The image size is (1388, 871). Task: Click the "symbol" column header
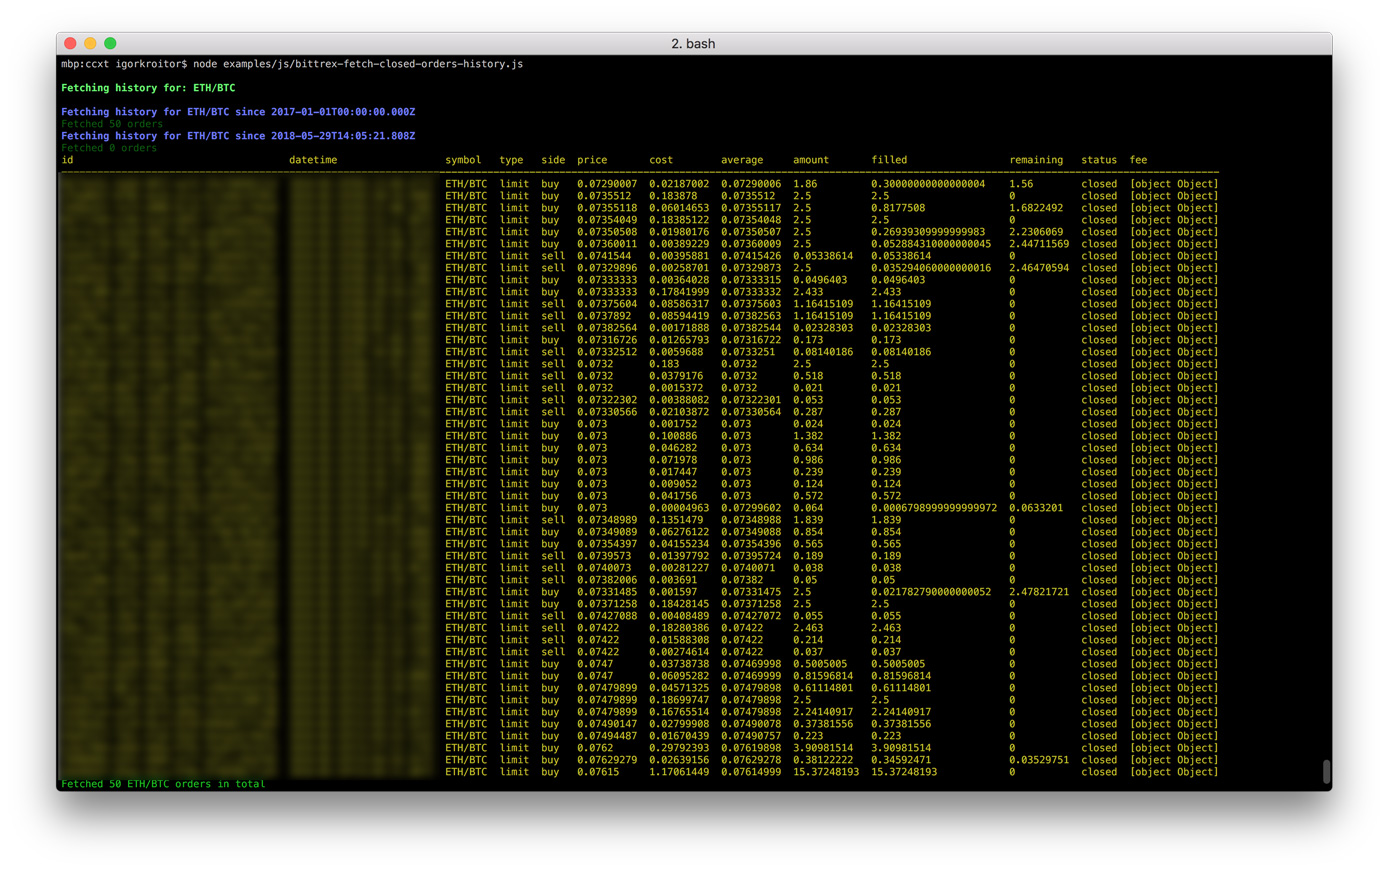click(x=463, y=159)
